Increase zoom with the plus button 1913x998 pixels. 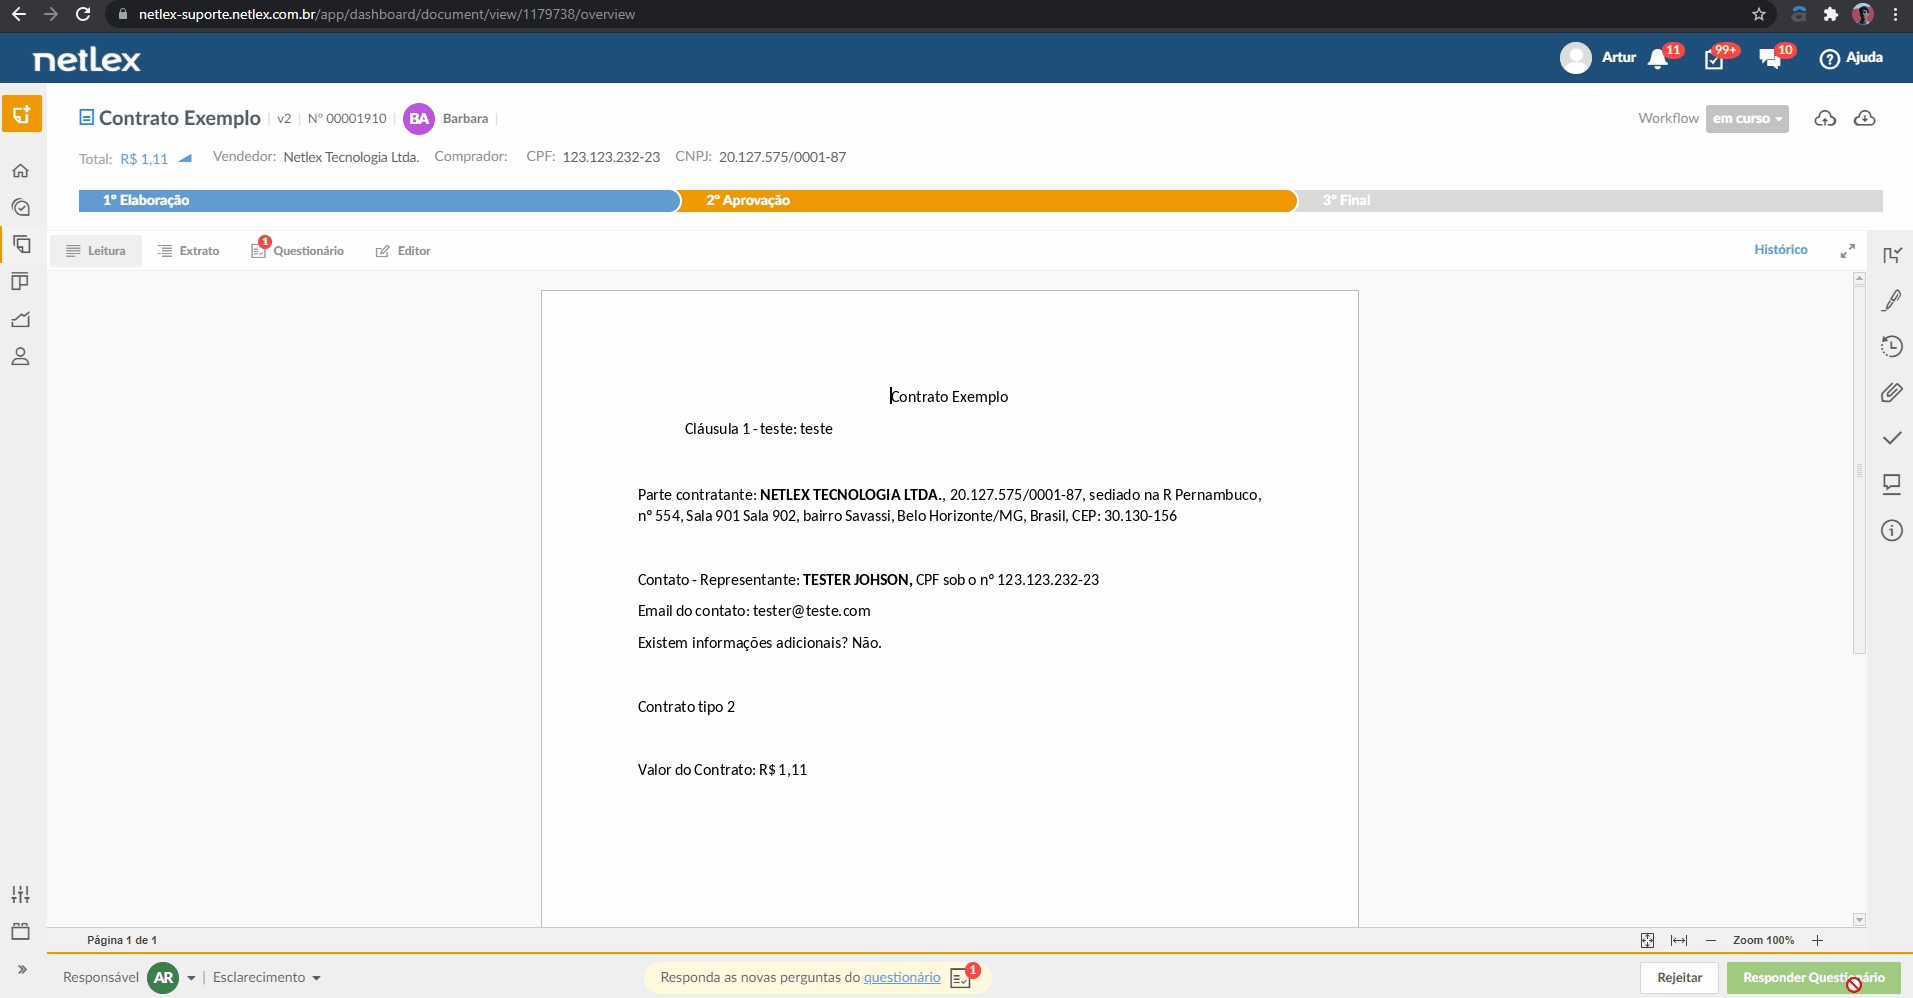click(x=1817, y=940)
